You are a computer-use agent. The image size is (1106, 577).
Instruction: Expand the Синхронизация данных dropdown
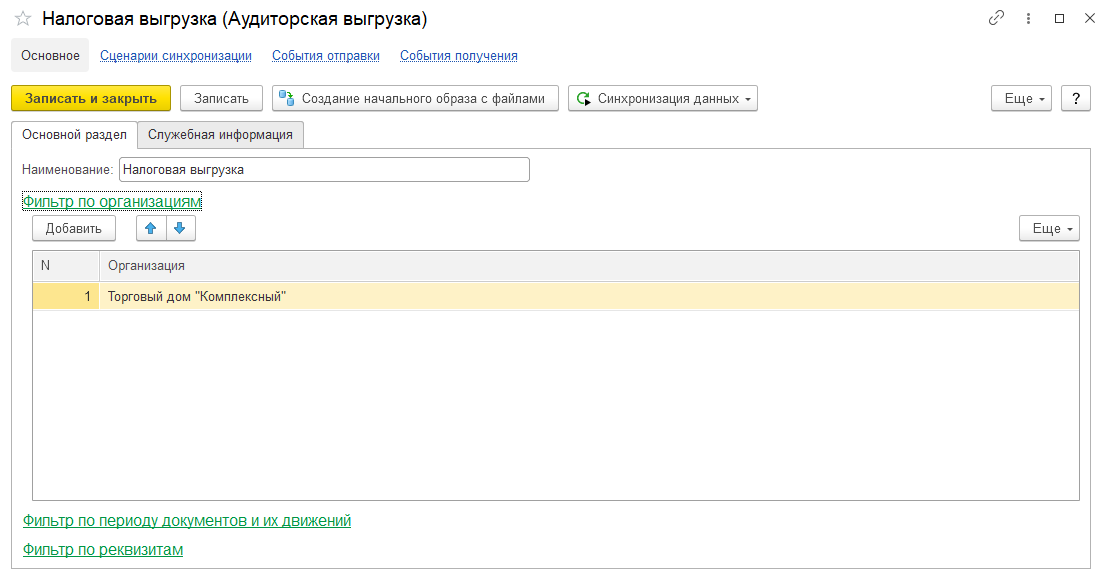[748, 98]
